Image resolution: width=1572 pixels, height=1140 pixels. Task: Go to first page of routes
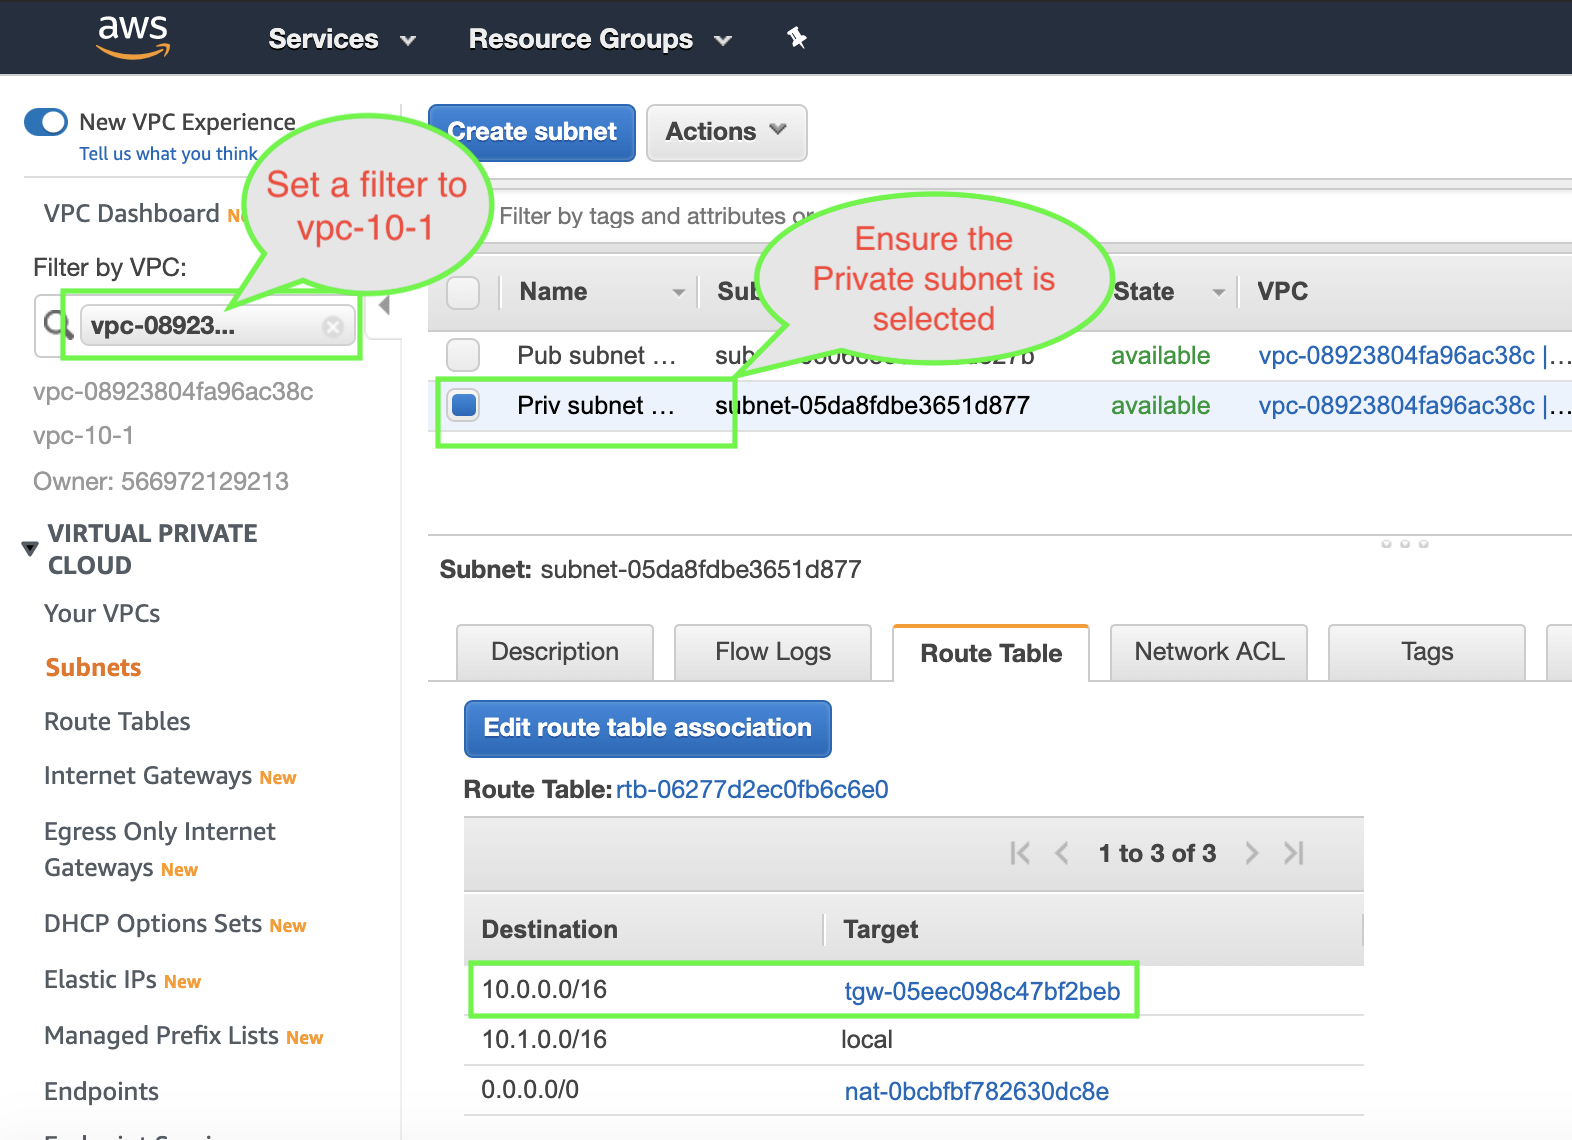click(1020, 853)
